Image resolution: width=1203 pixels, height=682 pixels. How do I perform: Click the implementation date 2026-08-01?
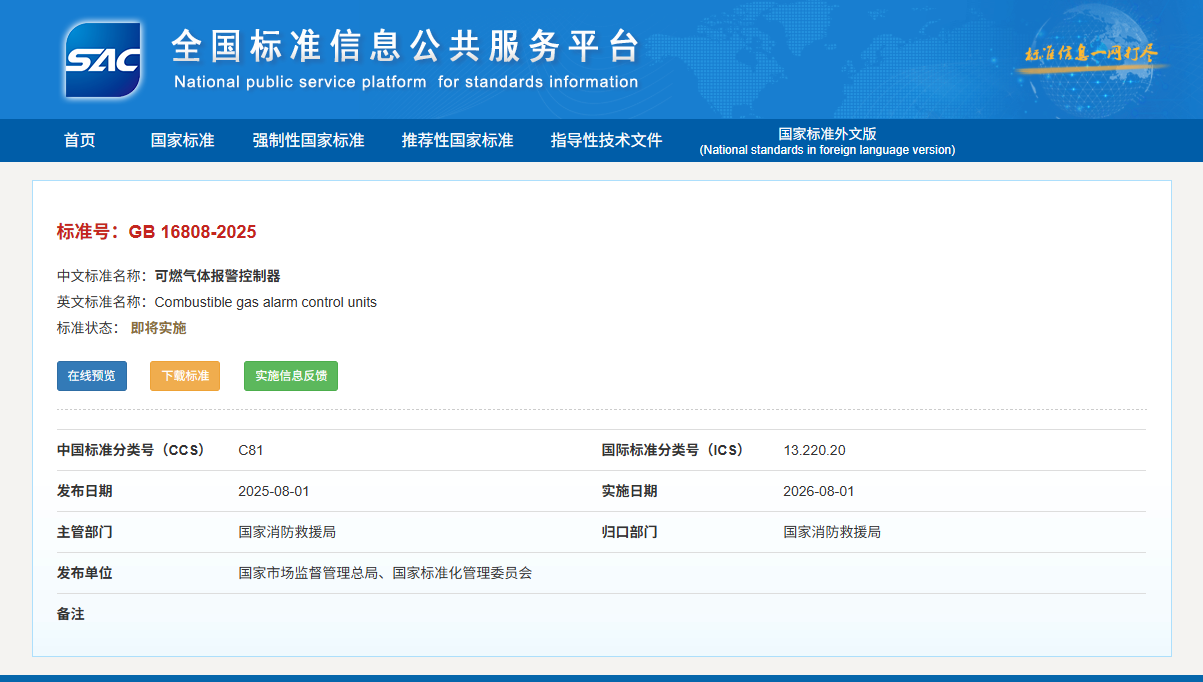pyautogui.click(x=819, y=491)
